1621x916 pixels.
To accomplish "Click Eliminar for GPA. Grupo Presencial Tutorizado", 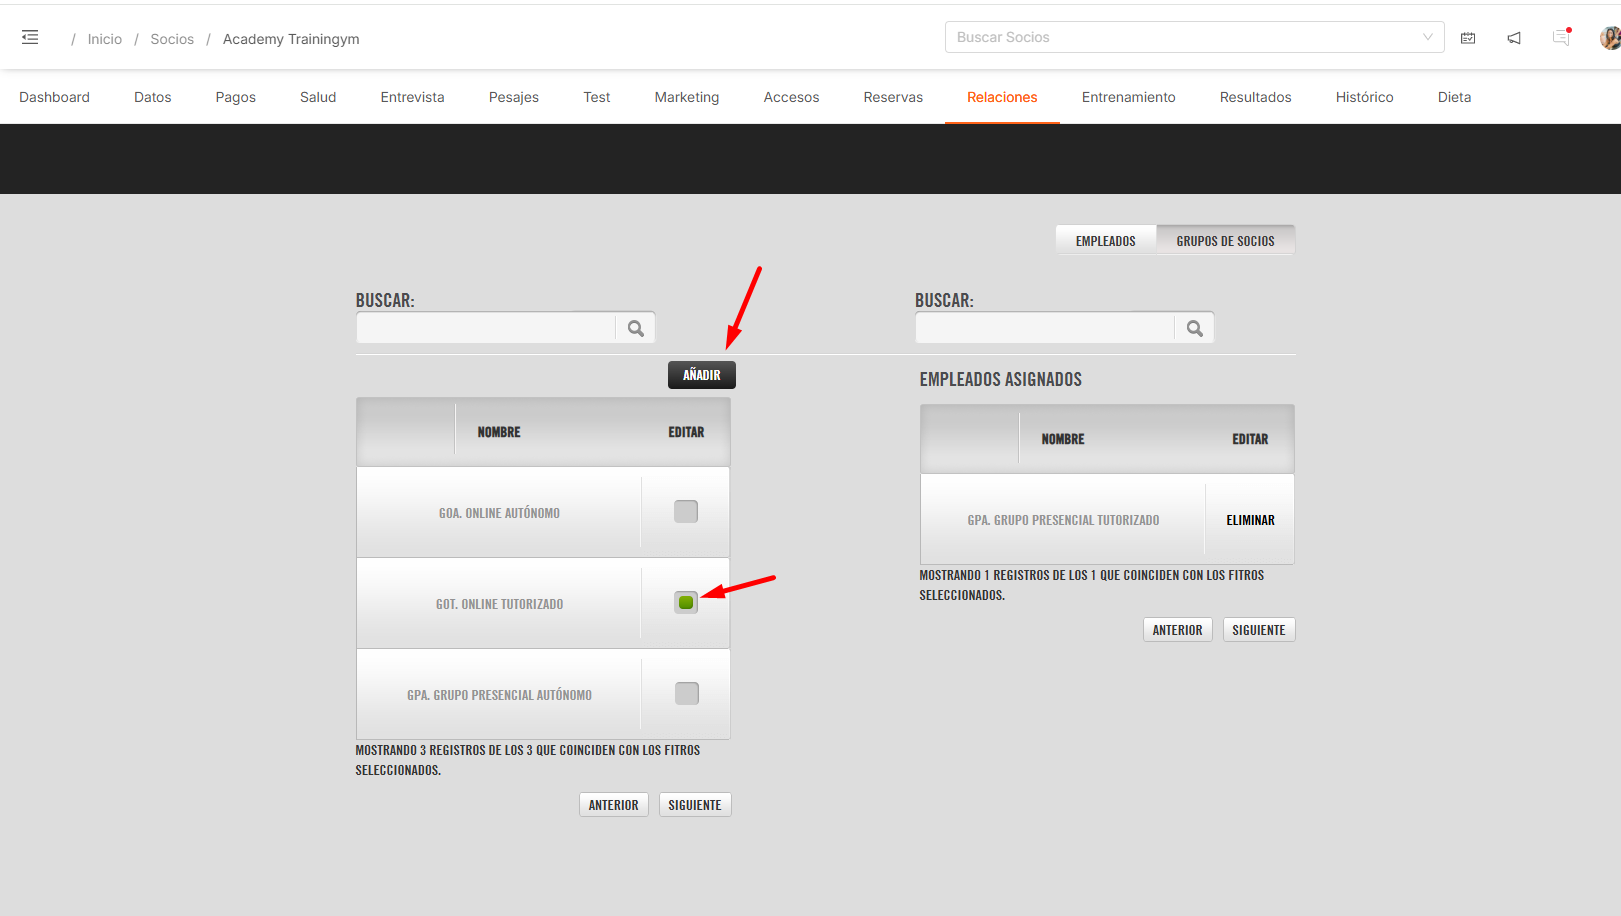I will [1250, 520].
